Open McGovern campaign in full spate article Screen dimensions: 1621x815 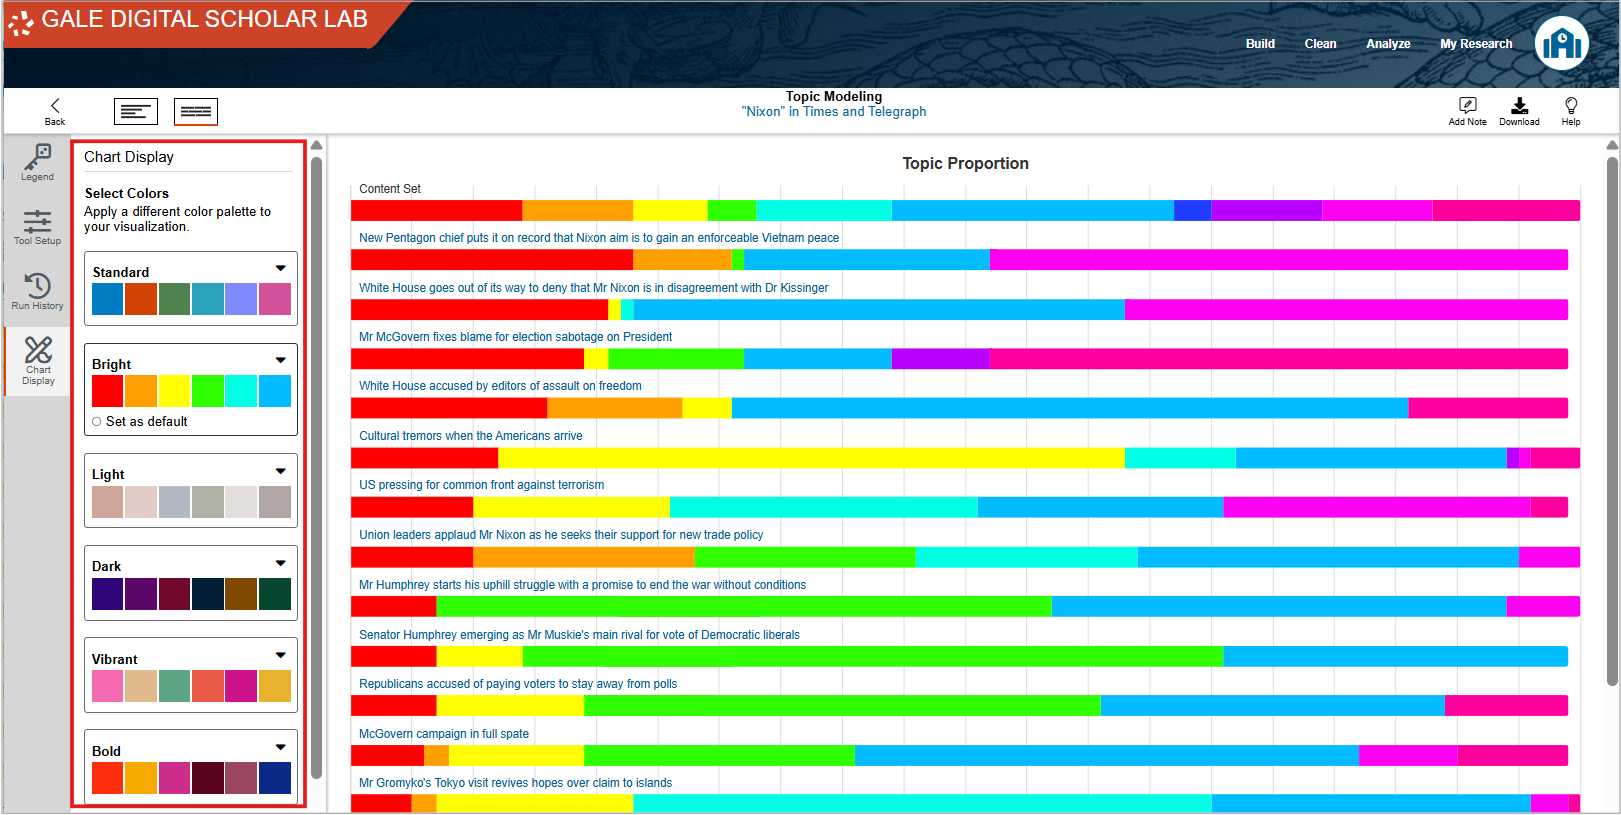pos(444,734)
